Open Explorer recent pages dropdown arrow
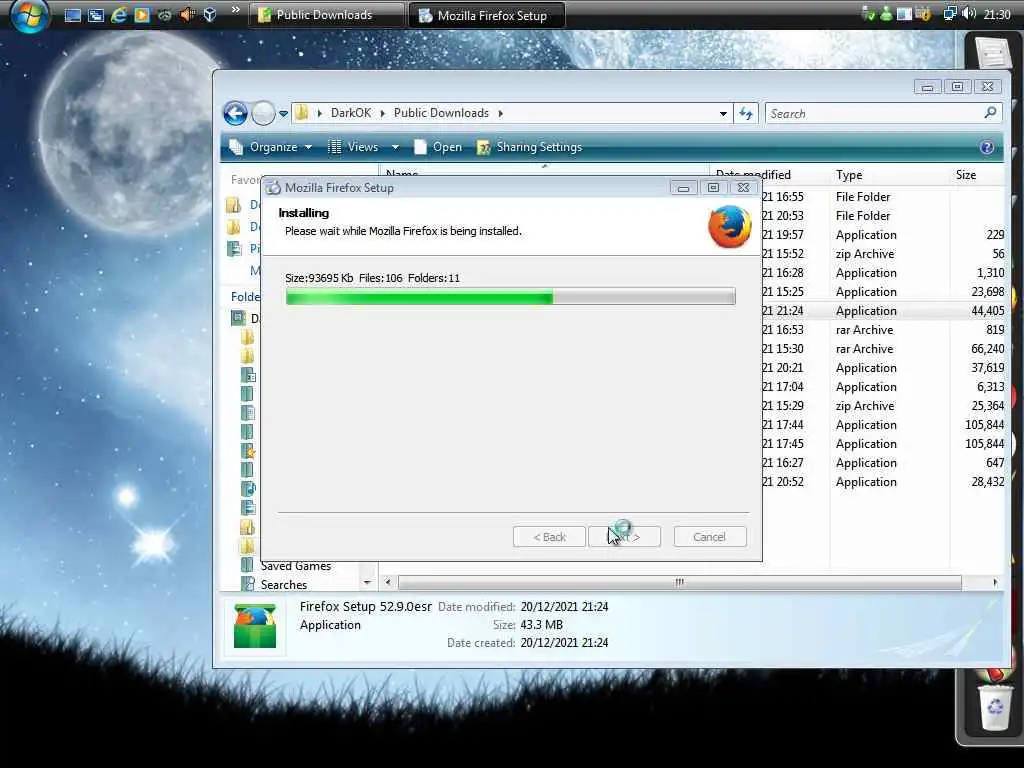 [x=283, y=114]
